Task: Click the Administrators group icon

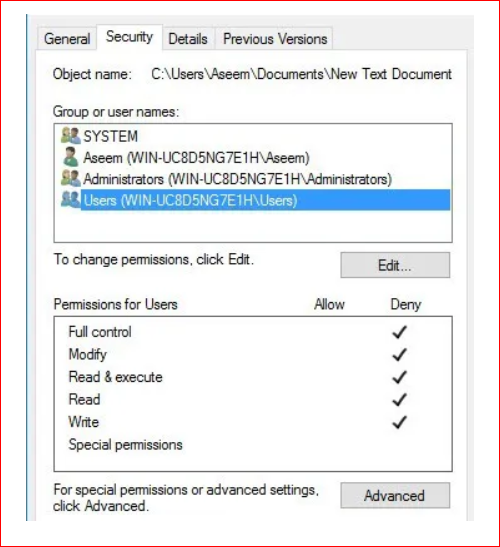Action: (70, 178)
